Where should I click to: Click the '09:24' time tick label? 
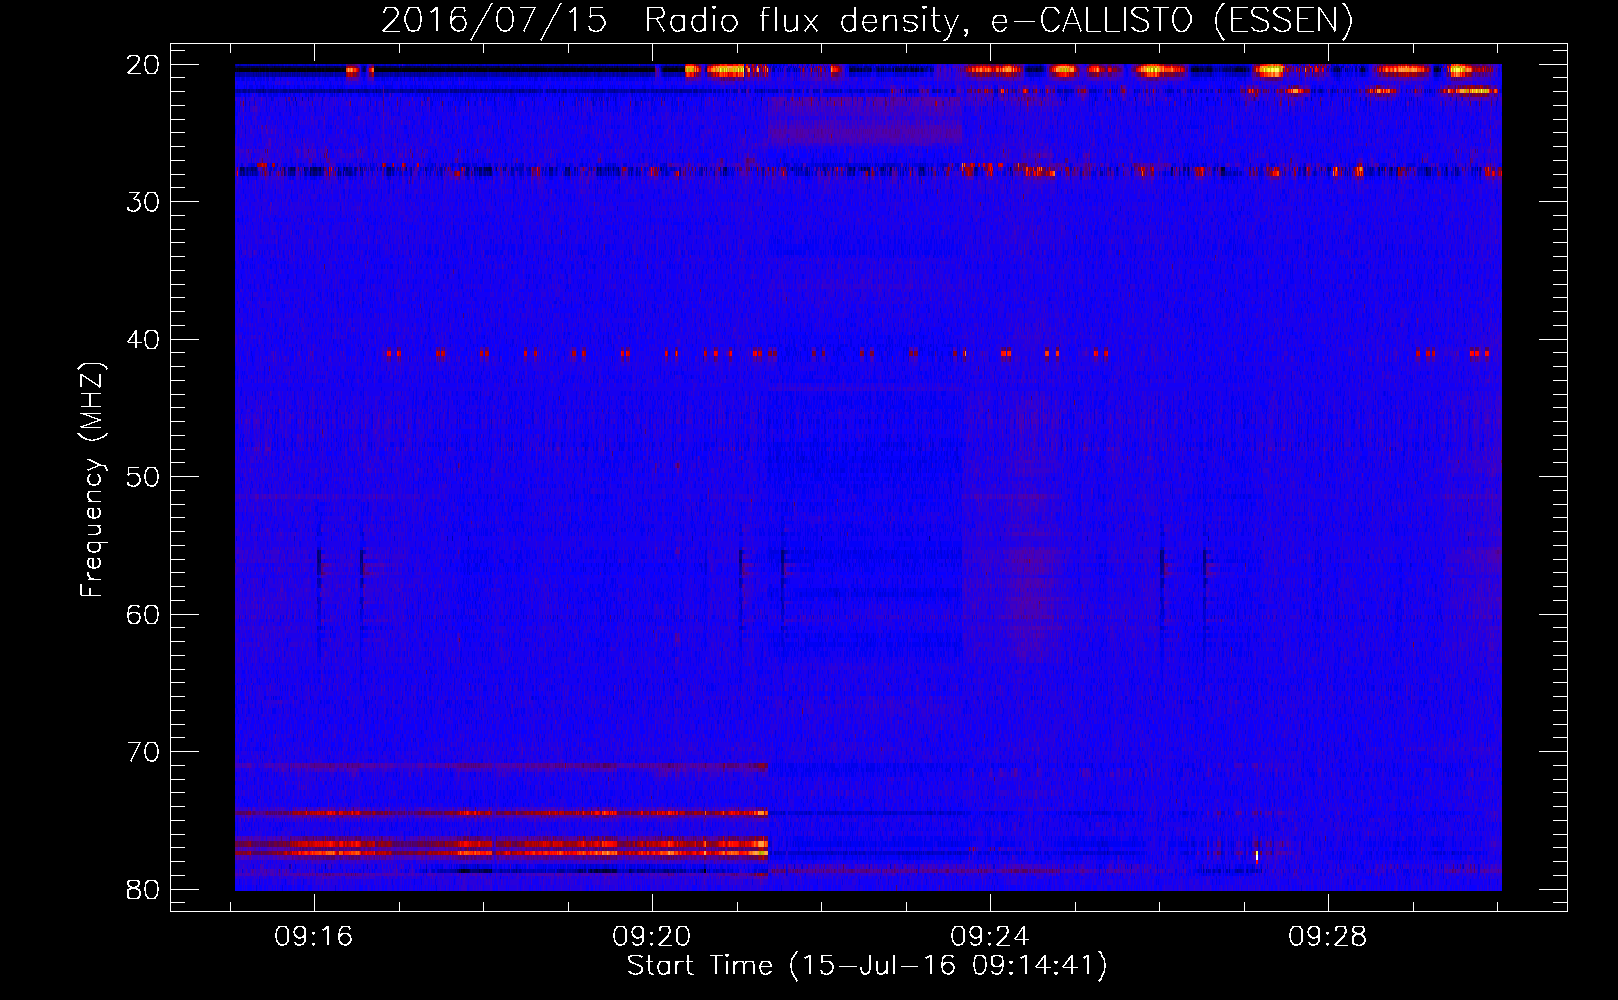click(x=990, y=937)
